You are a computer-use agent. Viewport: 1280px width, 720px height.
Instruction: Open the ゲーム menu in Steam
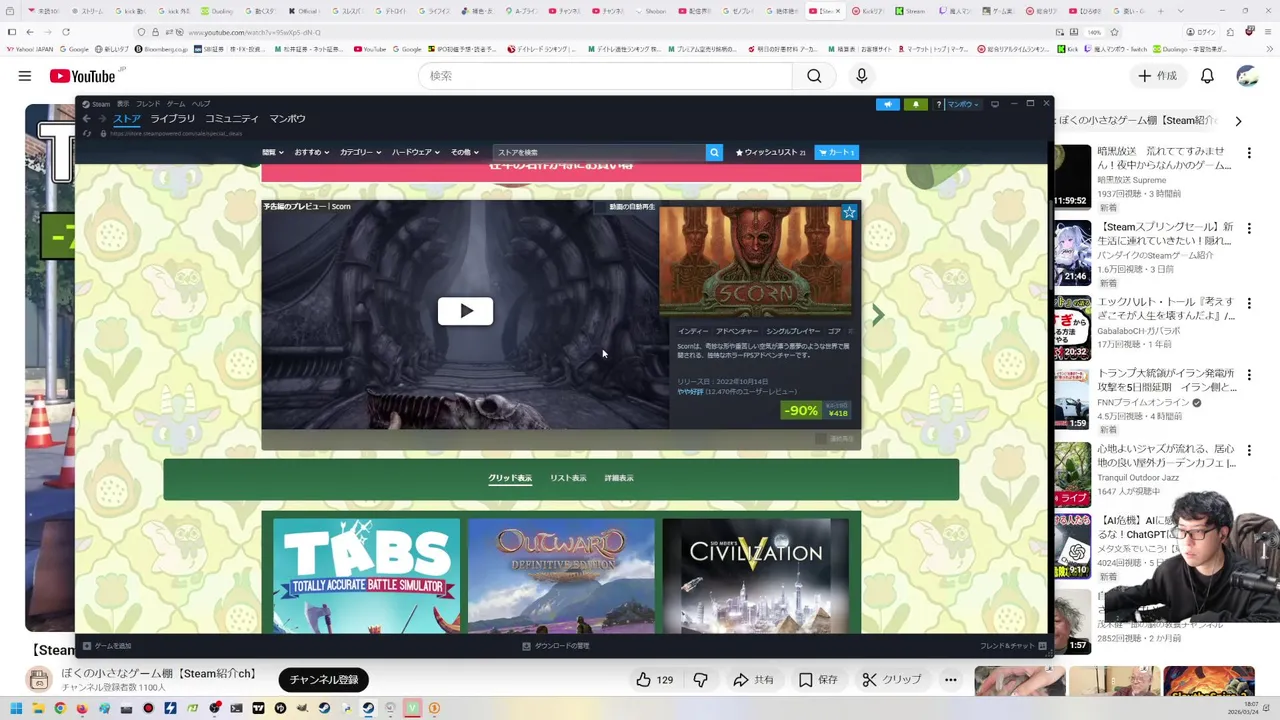176,104
